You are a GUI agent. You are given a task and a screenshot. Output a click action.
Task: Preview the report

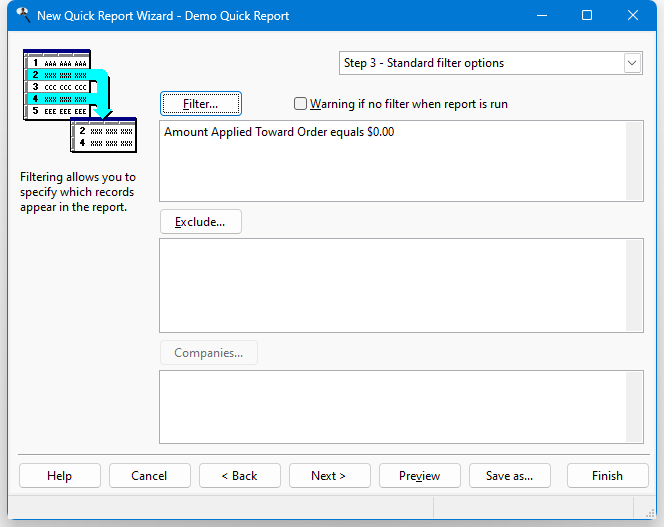point(419,476)
